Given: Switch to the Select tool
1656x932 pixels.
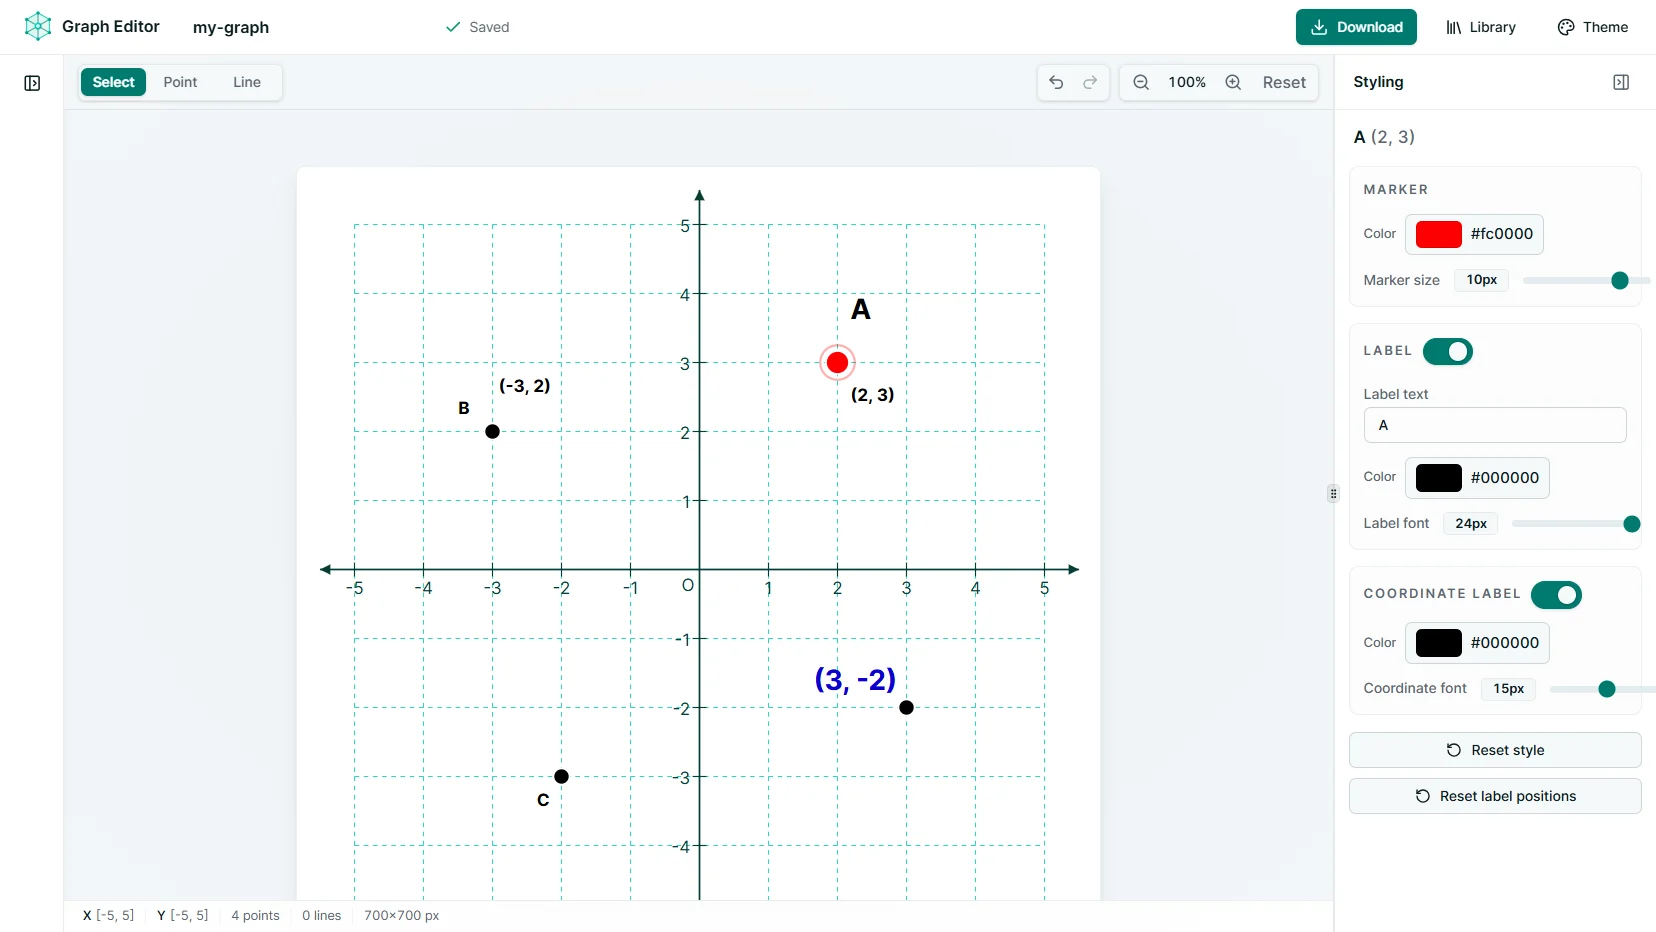Looking at the screenshot, I should (113, 82).
